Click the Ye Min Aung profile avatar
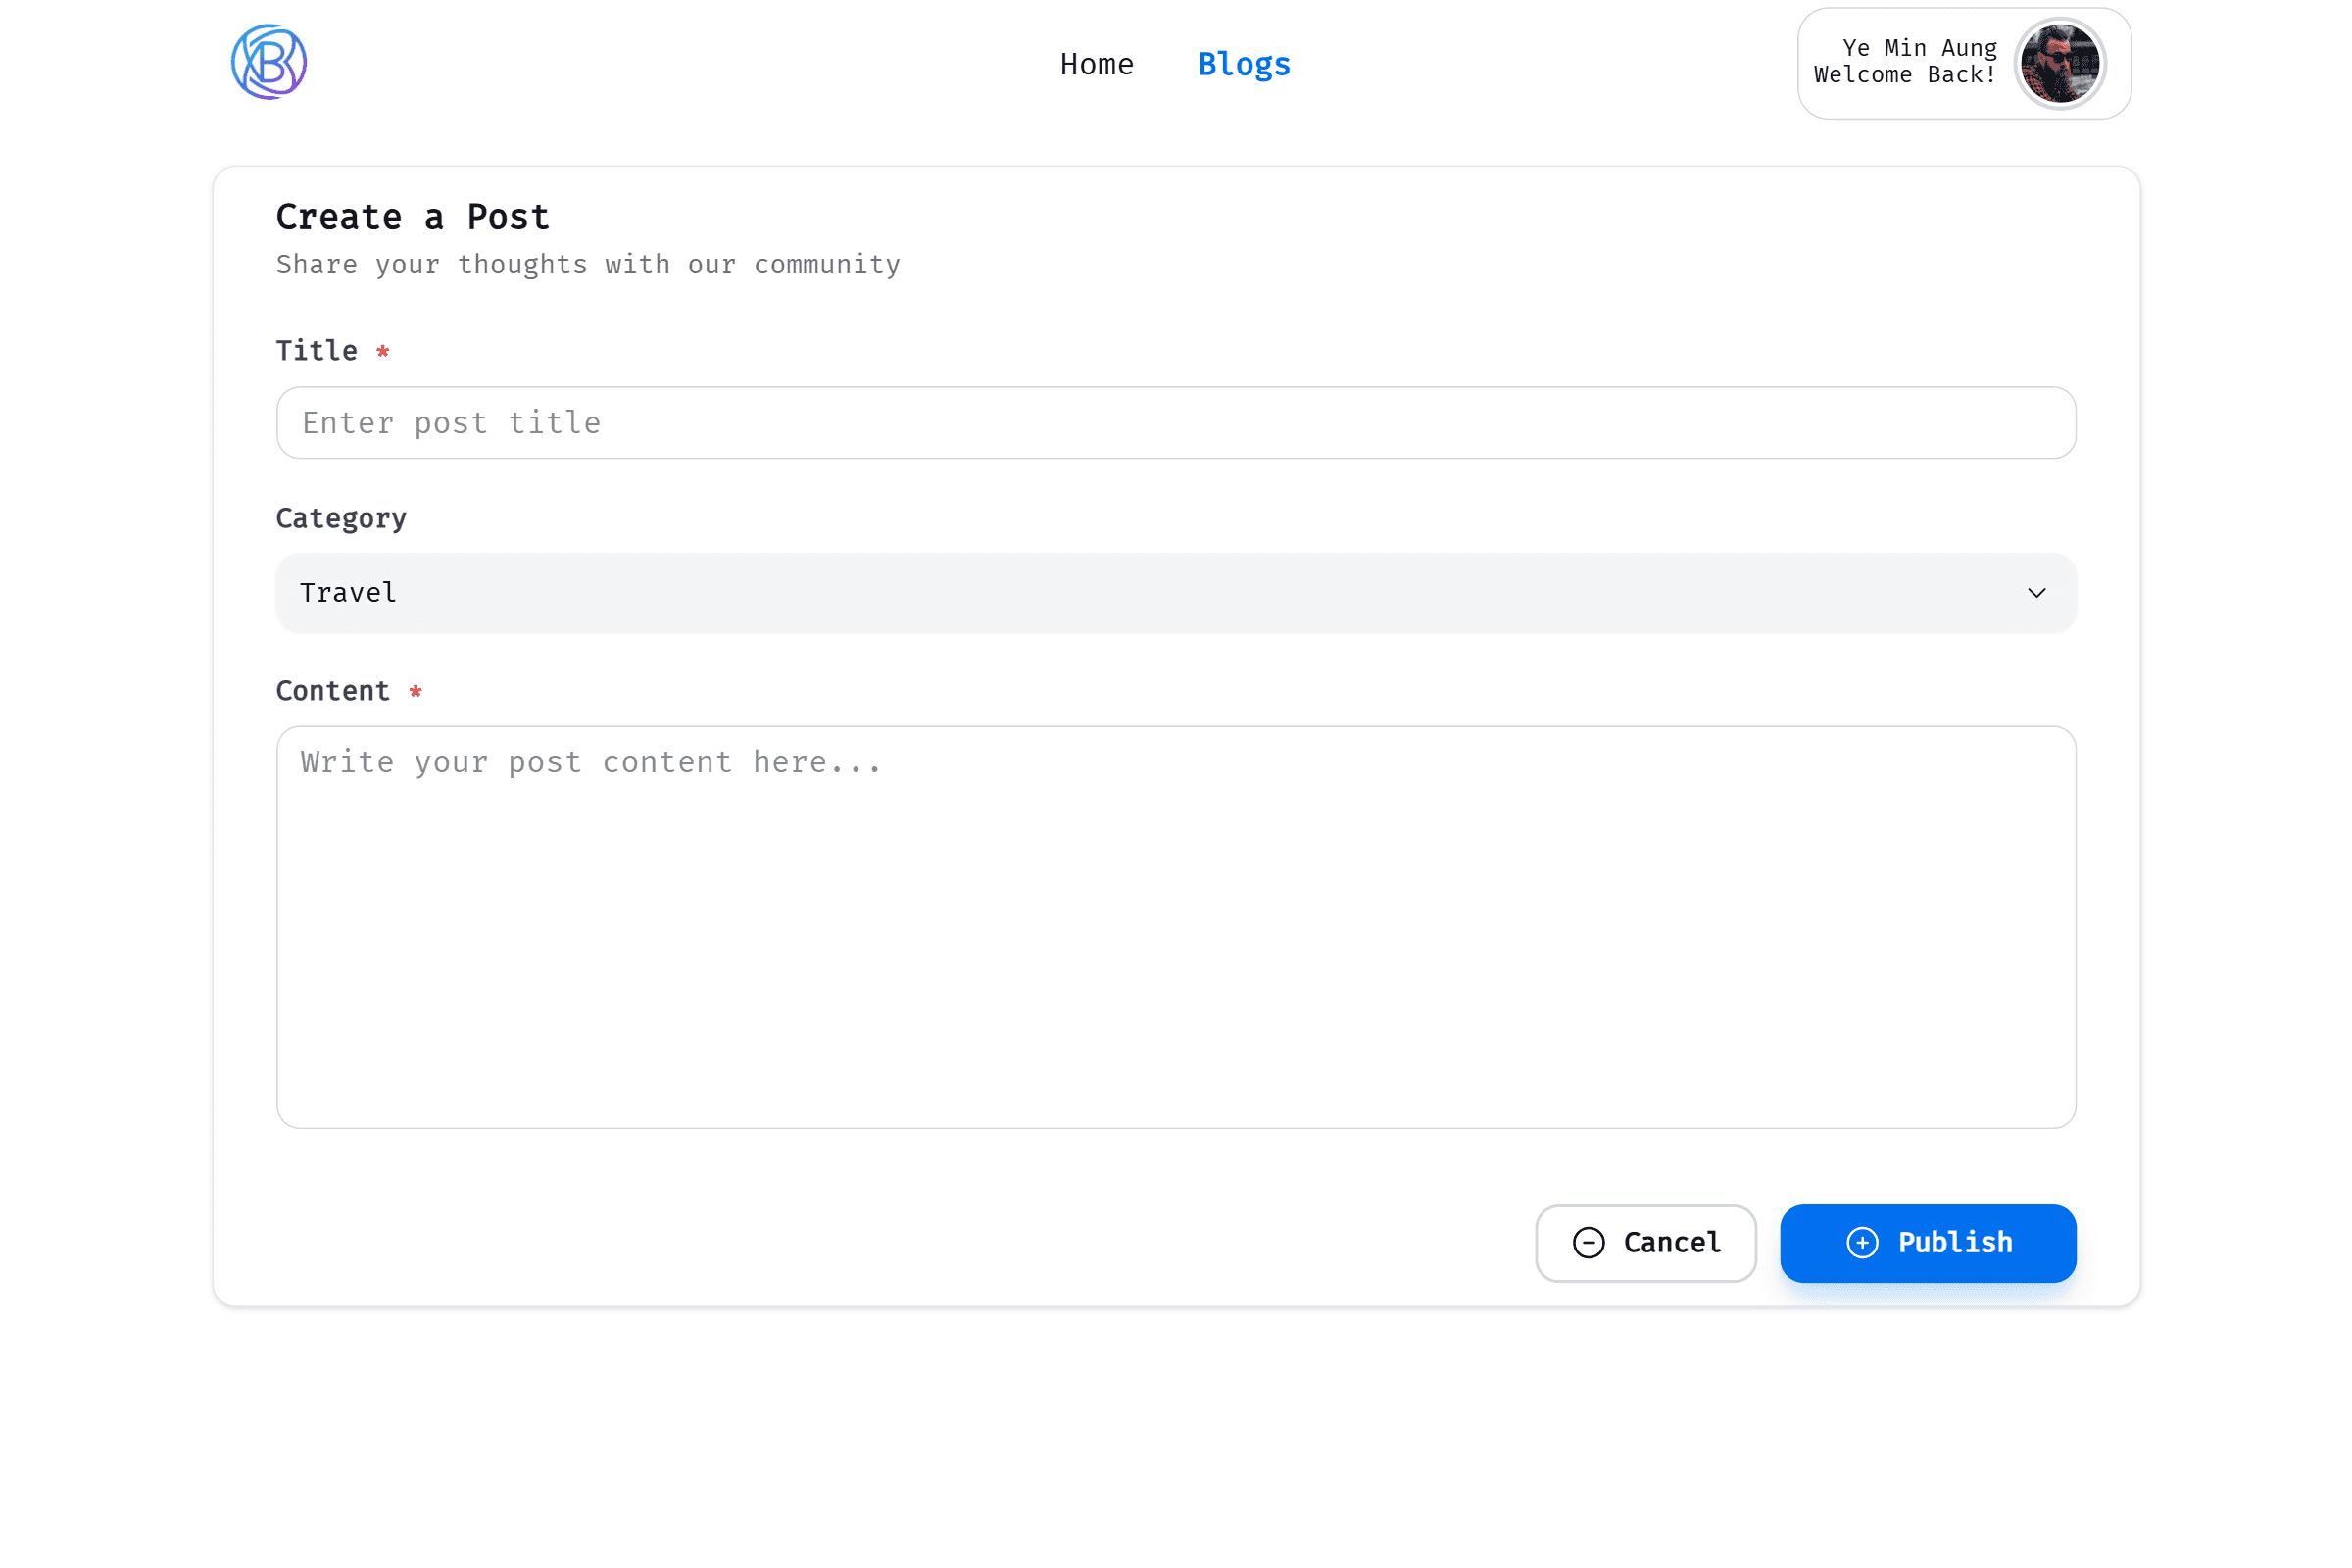 coord(2060,63)
